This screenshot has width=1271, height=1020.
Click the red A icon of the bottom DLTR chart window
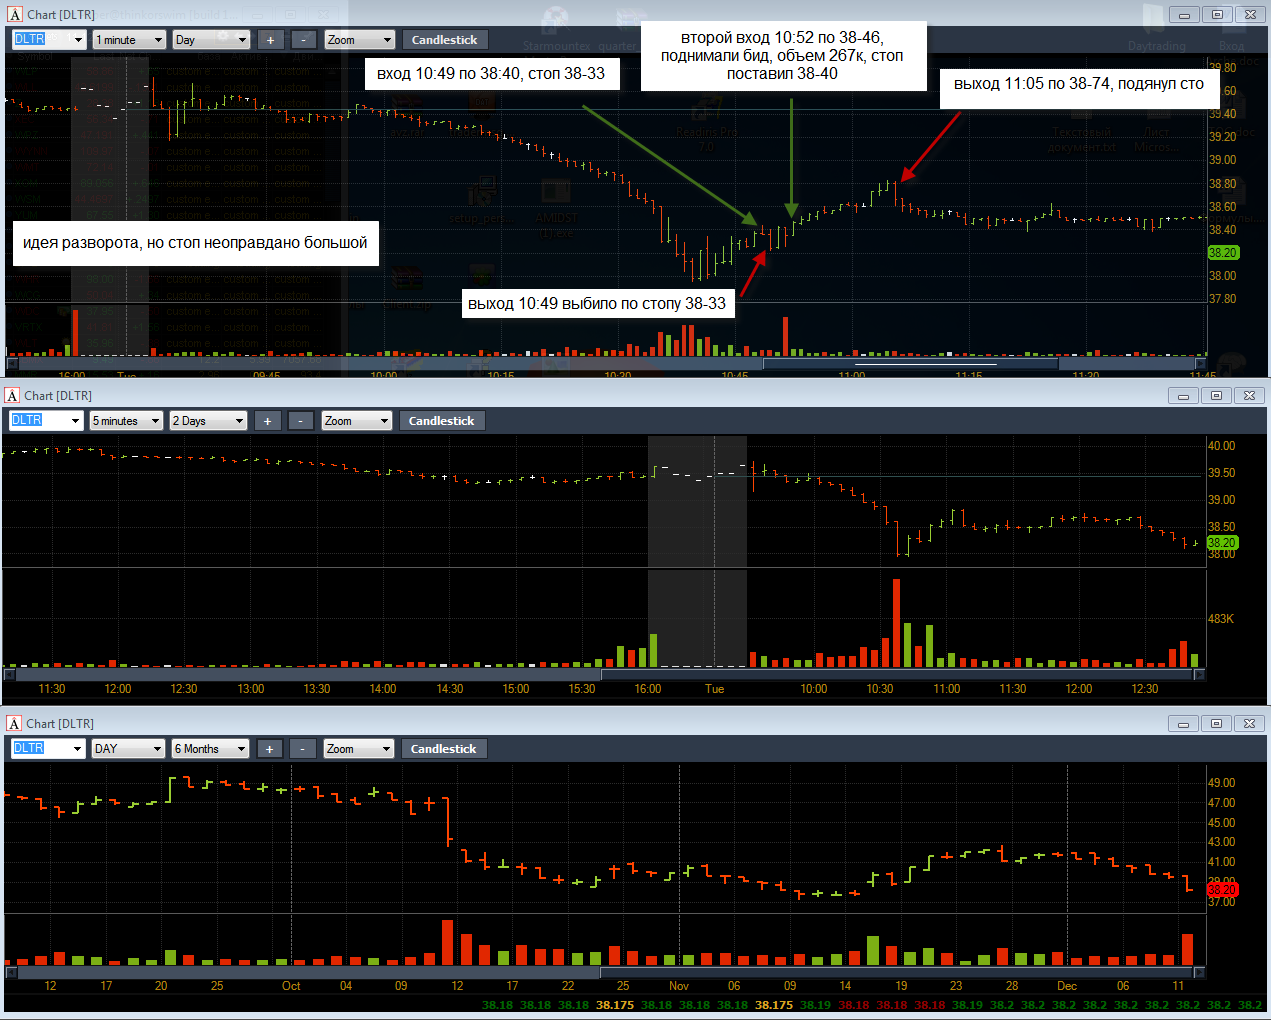point(14,723)
